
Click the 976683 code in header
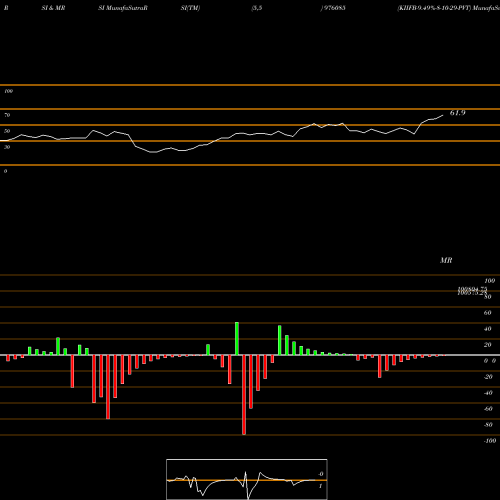[x=334, y=8]
